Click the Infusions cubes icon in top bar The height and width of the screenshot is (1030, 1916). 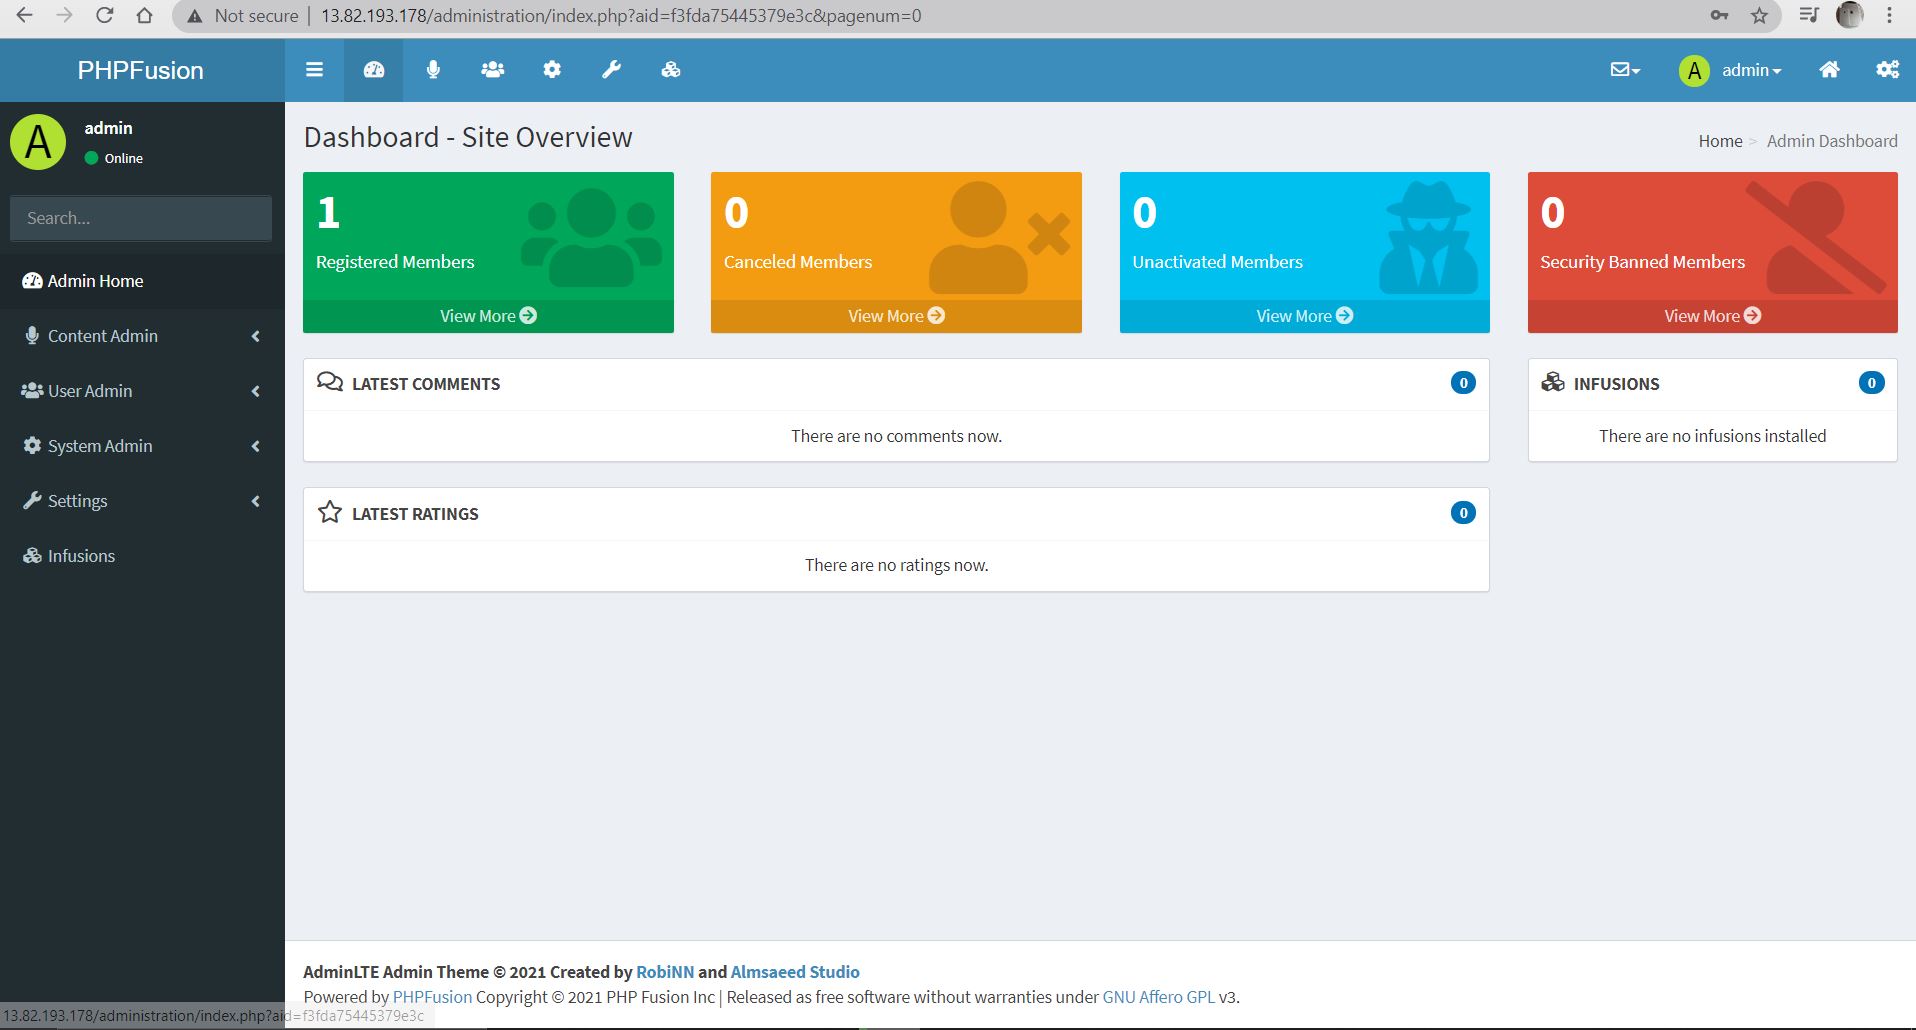coord(671,70)
